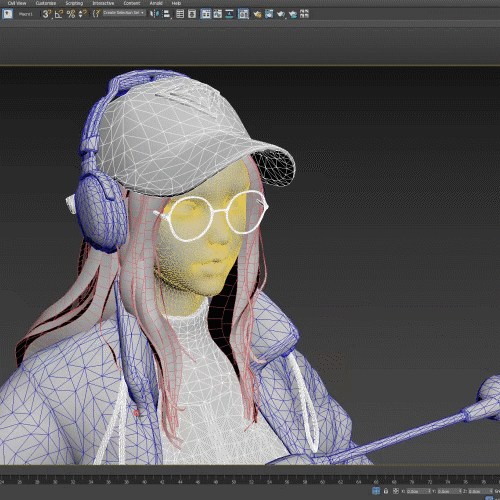
Task: Open the Rendered Frame Window icon
Action: 269,14
